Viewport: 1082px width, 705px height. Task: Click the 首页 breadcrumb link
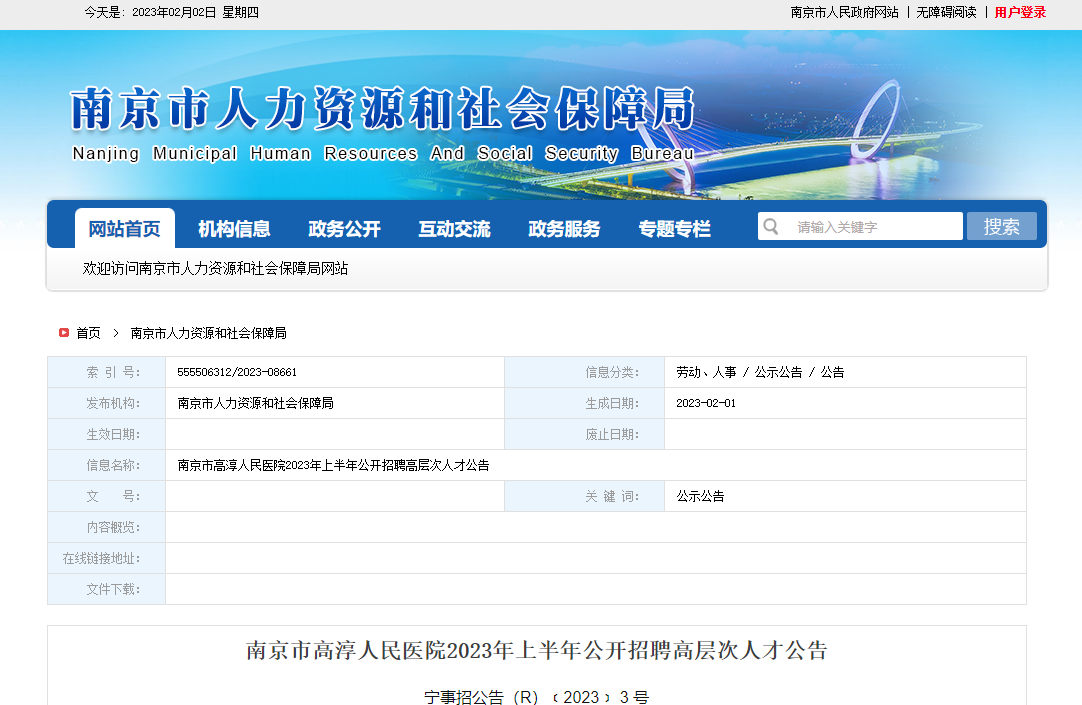click(88, 333)
